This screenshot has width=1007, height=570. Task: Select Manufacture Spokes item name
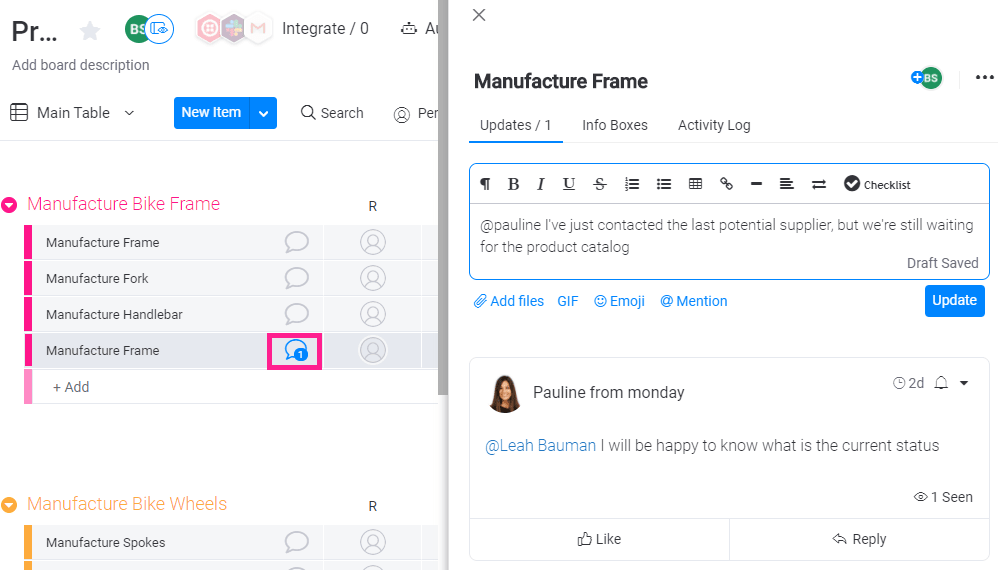pyautogui.click(x=105, y=542)
